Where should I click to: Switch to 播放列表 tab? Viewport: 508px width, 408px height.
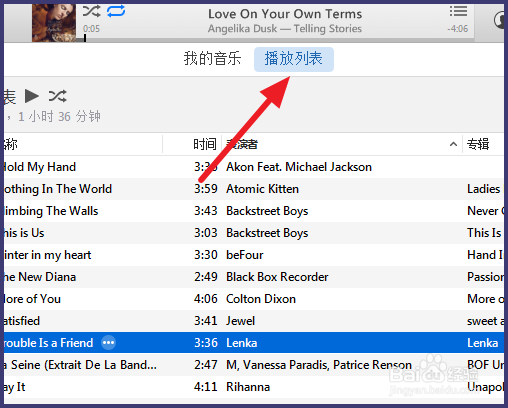point(294,59)
